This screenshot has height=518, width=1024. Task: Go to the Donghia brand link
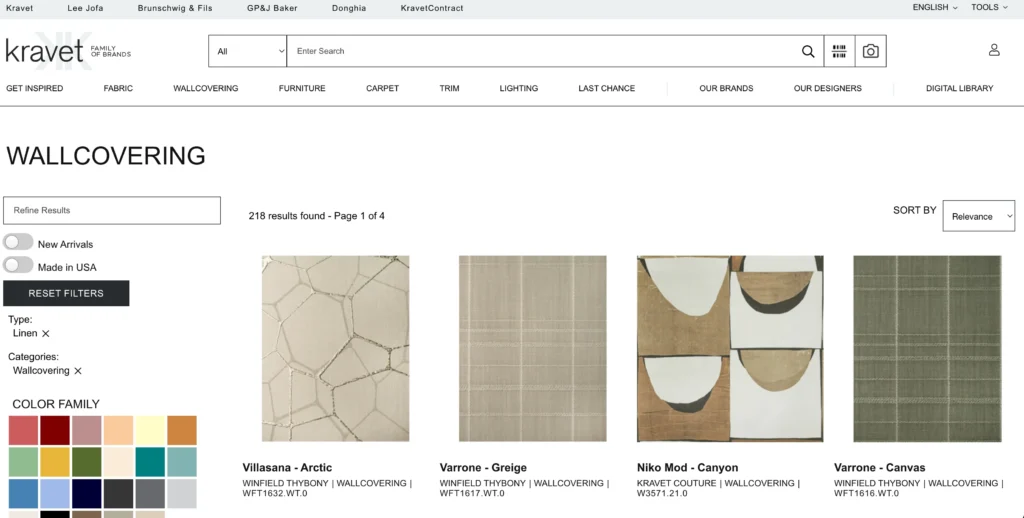click(x=349, y=8)
